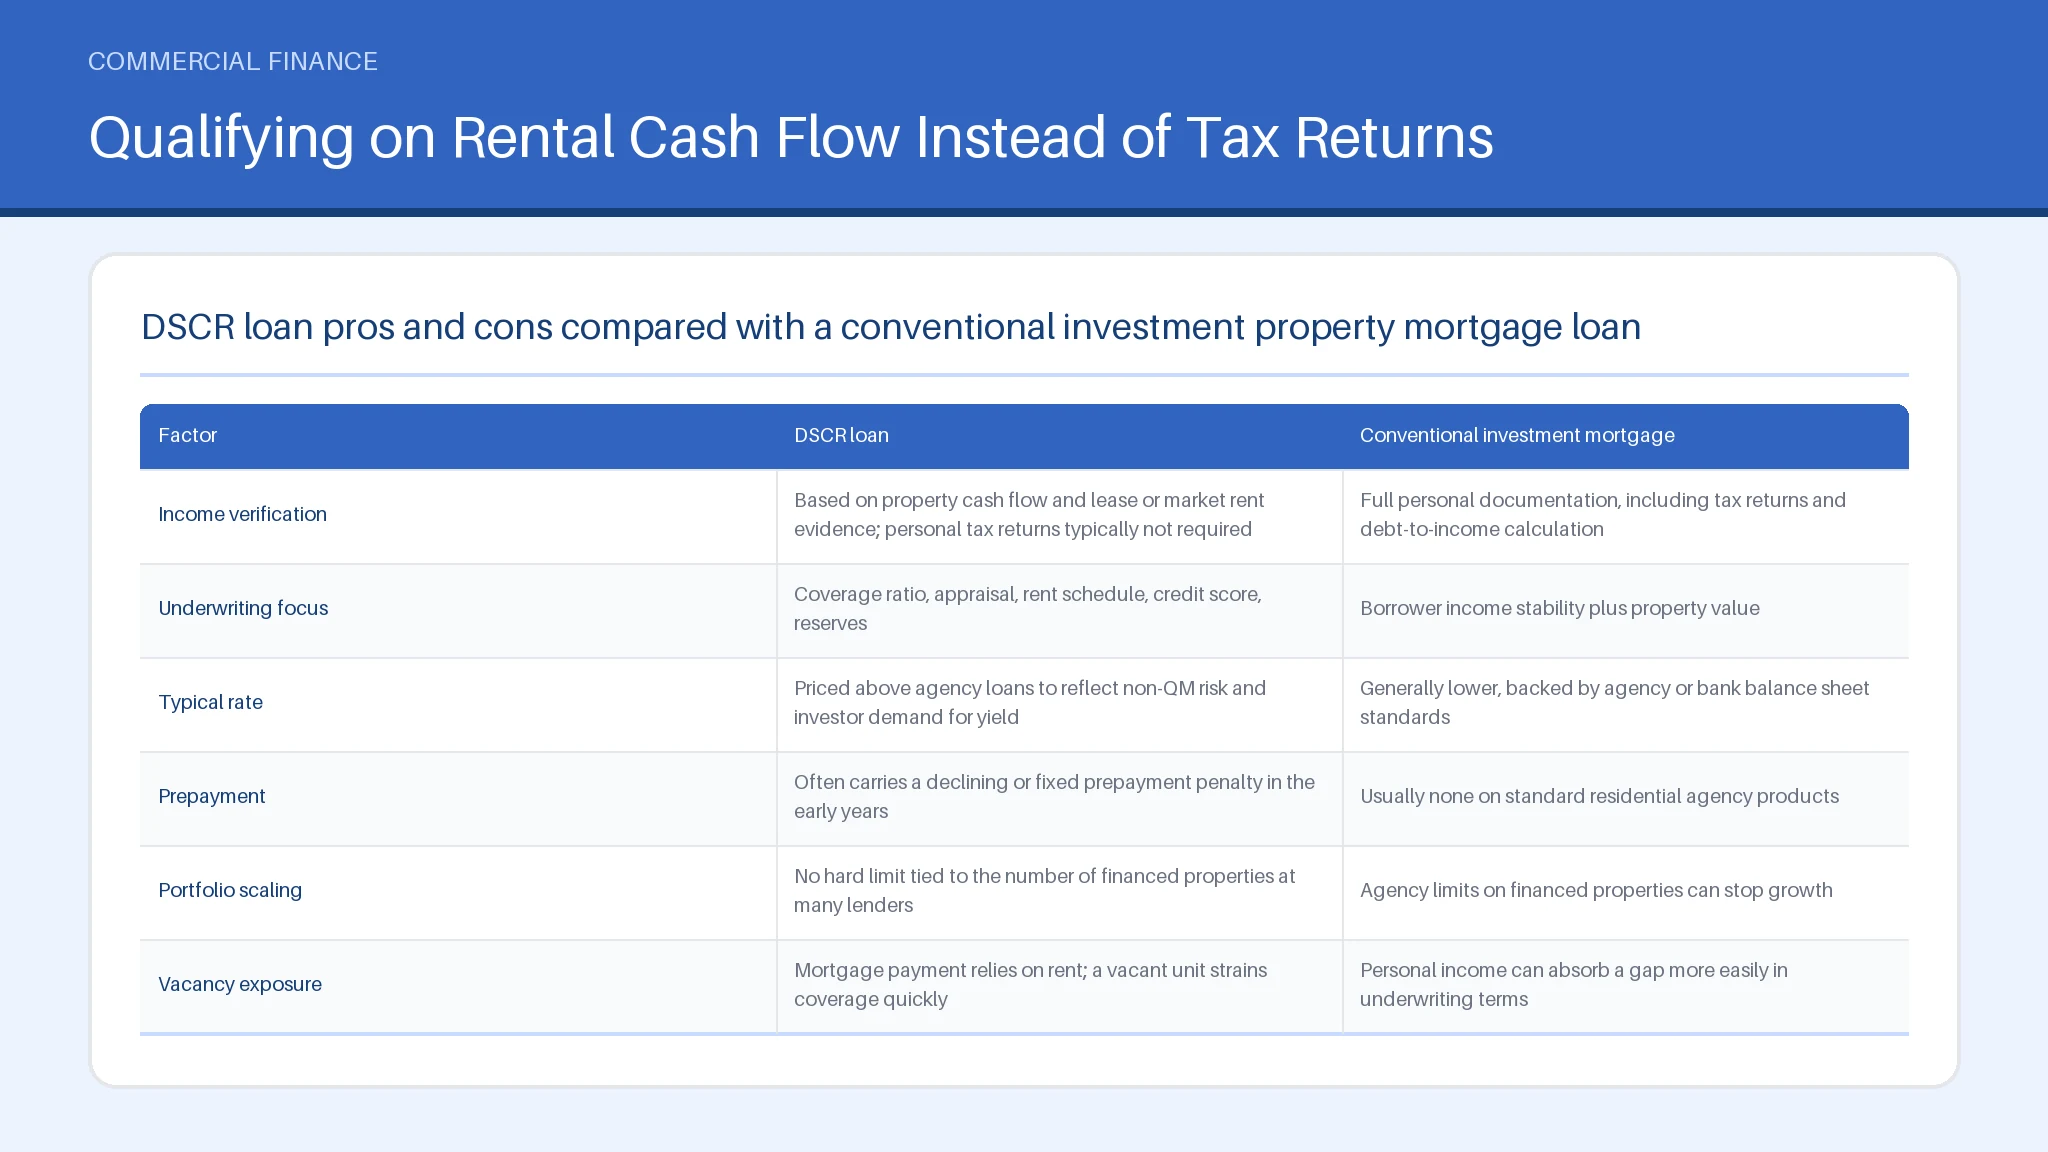Click the DSCR loan pros and cons subtitle

click(891, 327)
